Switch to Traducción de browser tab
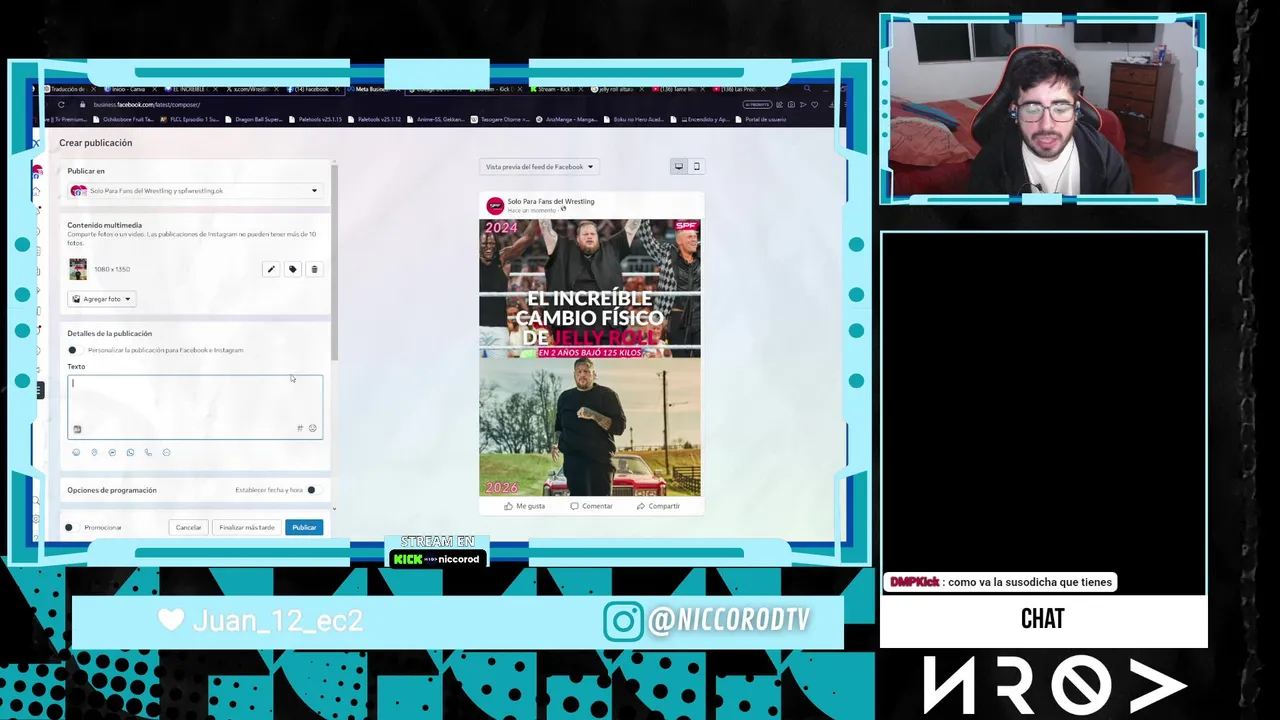1280x720 pixels. point(68,89)
